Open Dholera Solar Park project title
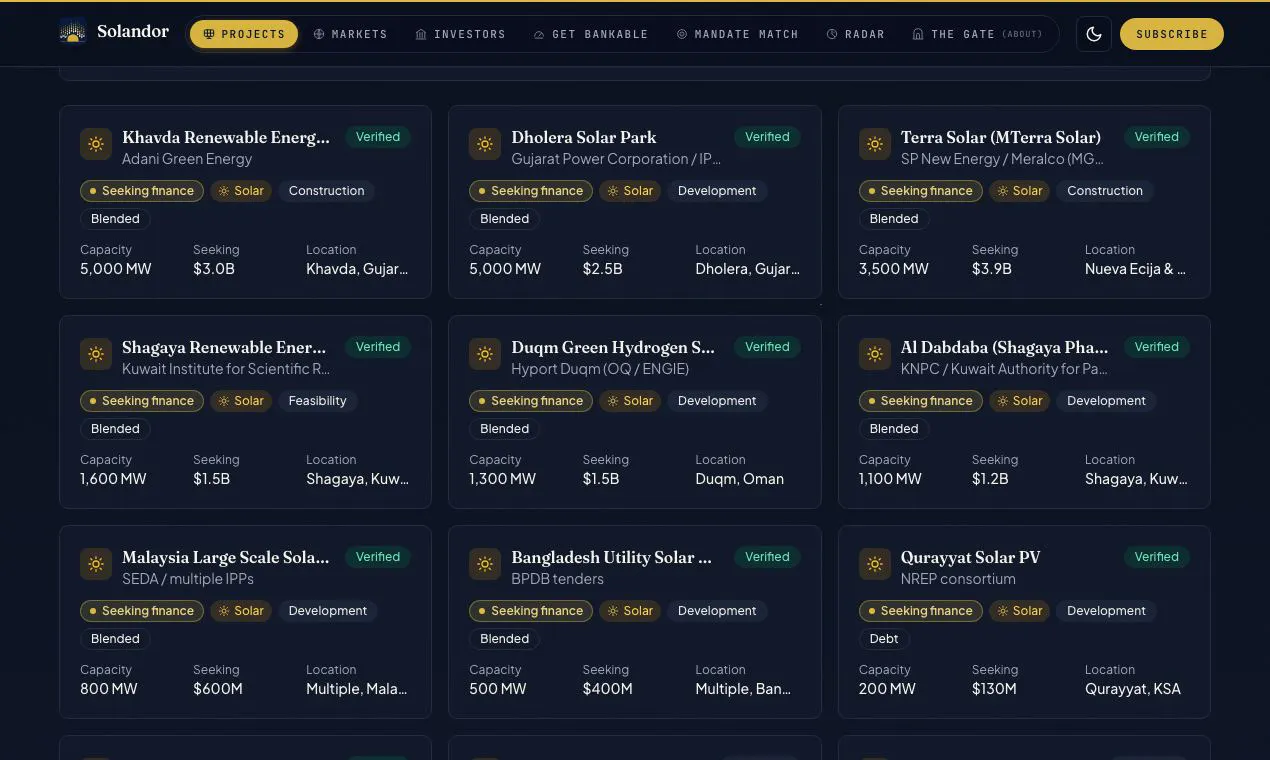Image resolution: width=1270 pixels, height=760 pixels. coord(584,137)
